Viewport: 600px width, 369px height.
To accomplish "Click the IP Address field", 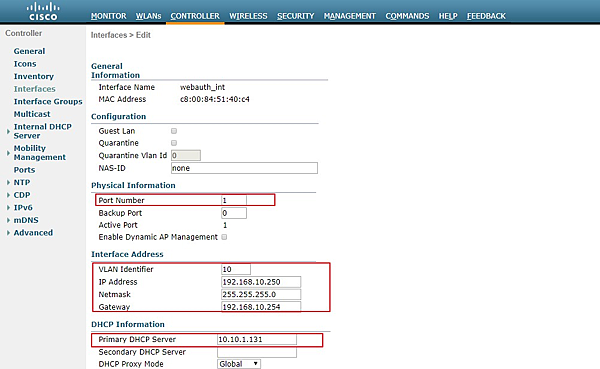I will click(261, 282).
